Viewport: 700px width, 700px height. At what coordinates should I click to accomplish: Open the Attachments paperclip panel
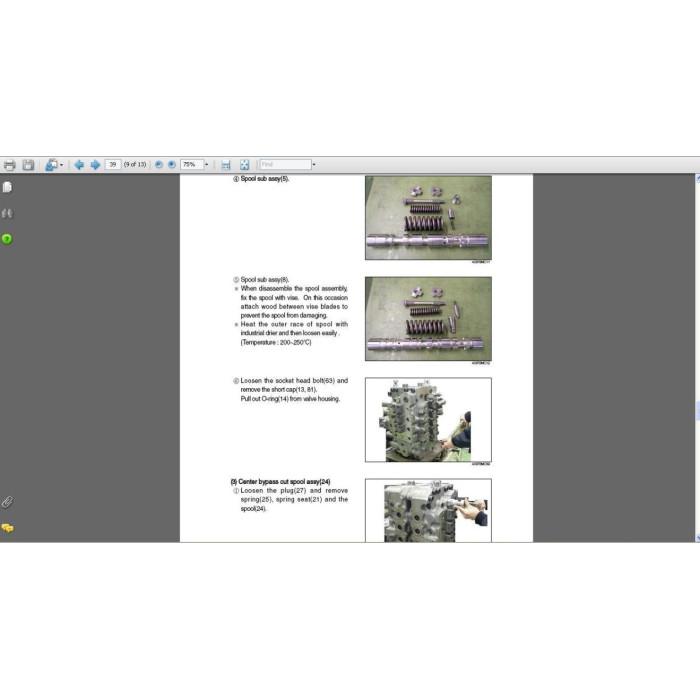point(7,502)
